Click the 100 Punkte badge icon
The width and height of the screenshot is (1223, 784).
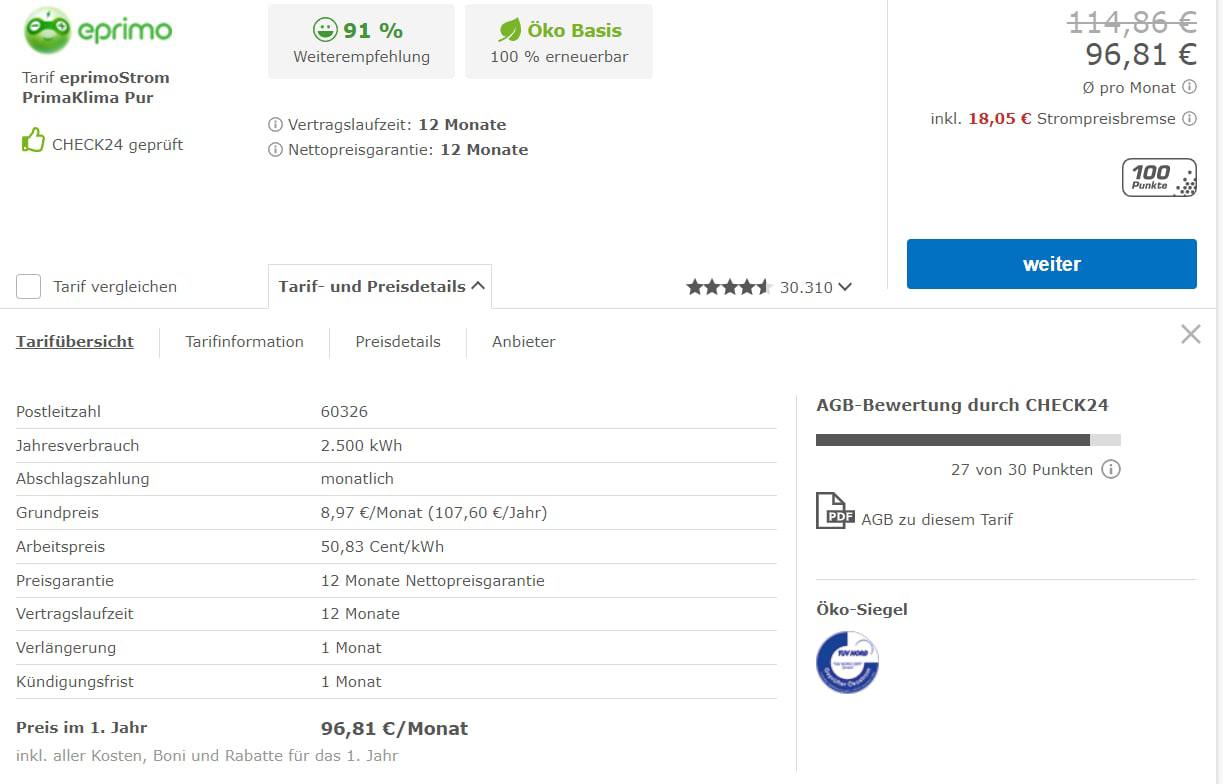click(x=1159, y=177)
